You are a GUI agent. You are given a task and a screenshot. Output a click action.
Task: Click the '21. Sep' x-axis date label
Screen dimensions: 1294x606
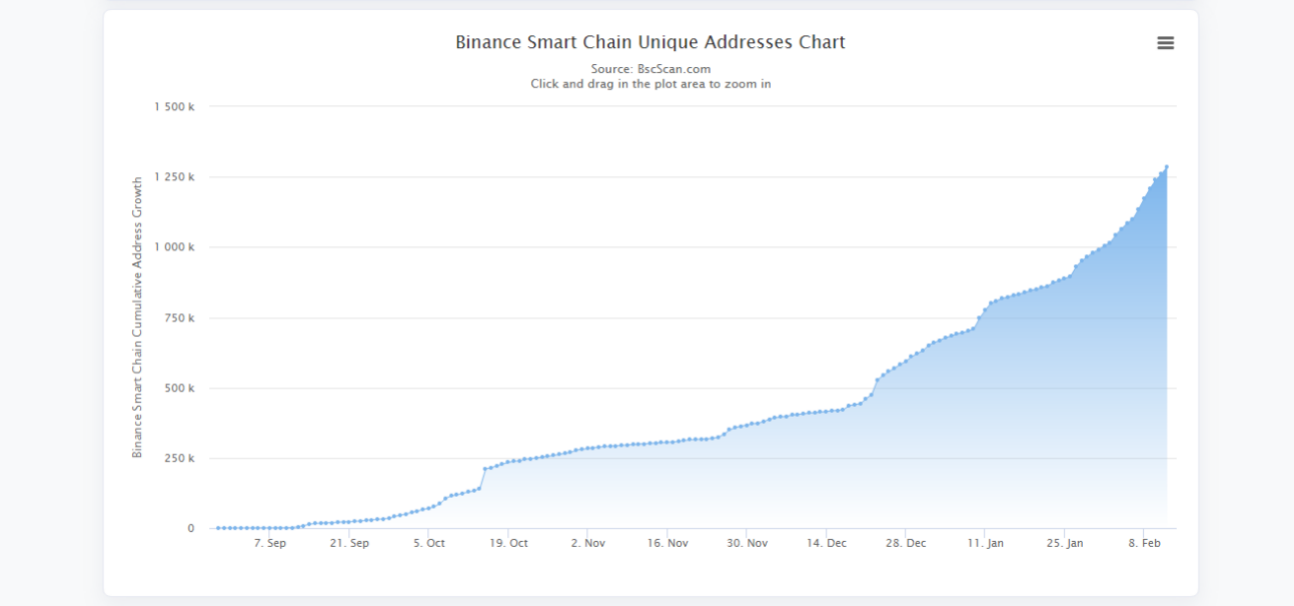pyautogui.click(x=349, y=543)
